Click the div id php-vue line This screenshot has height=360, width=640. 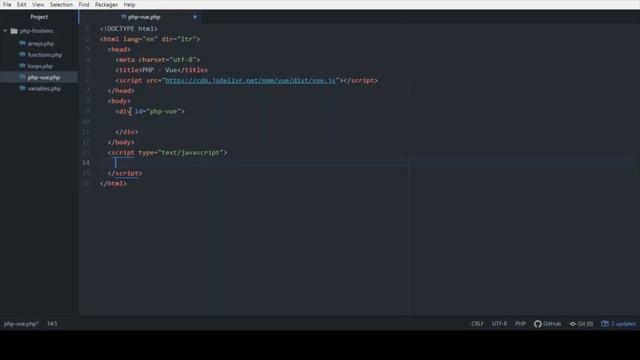tap(150, 111)
